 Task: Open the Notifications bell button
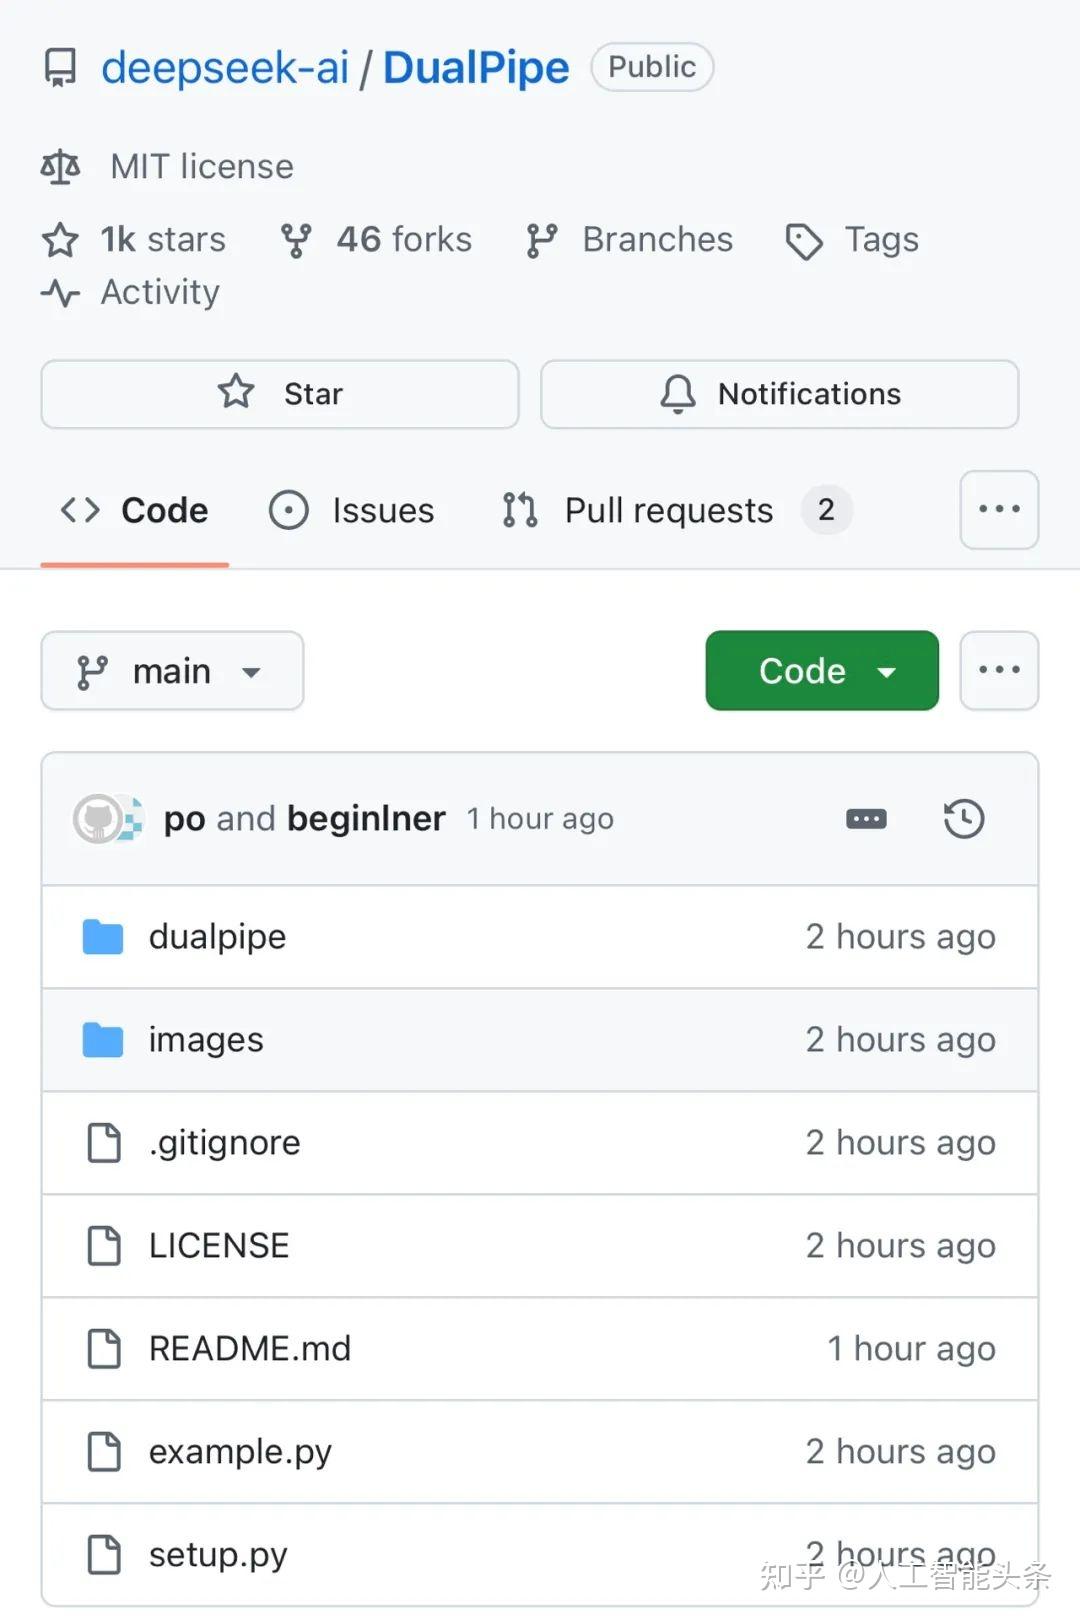point(779,394)
